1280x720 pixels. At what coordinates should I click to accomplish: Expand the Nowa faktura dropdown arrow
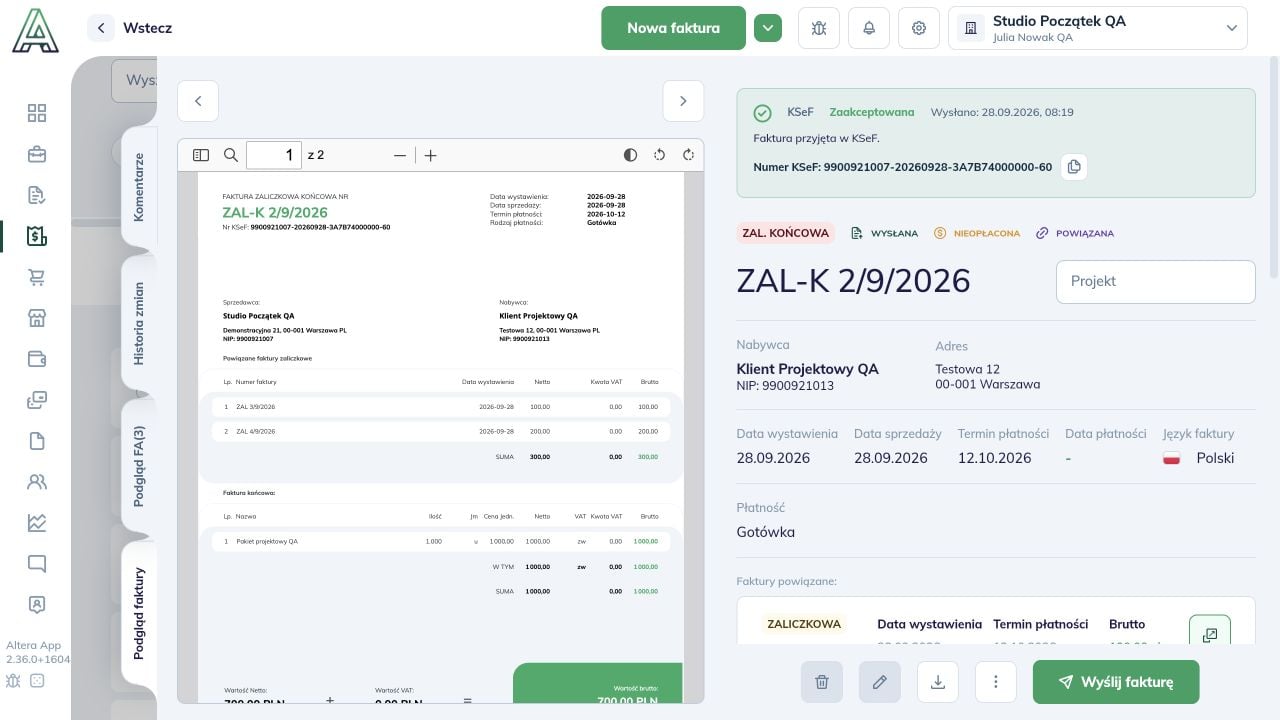(768, 28)
